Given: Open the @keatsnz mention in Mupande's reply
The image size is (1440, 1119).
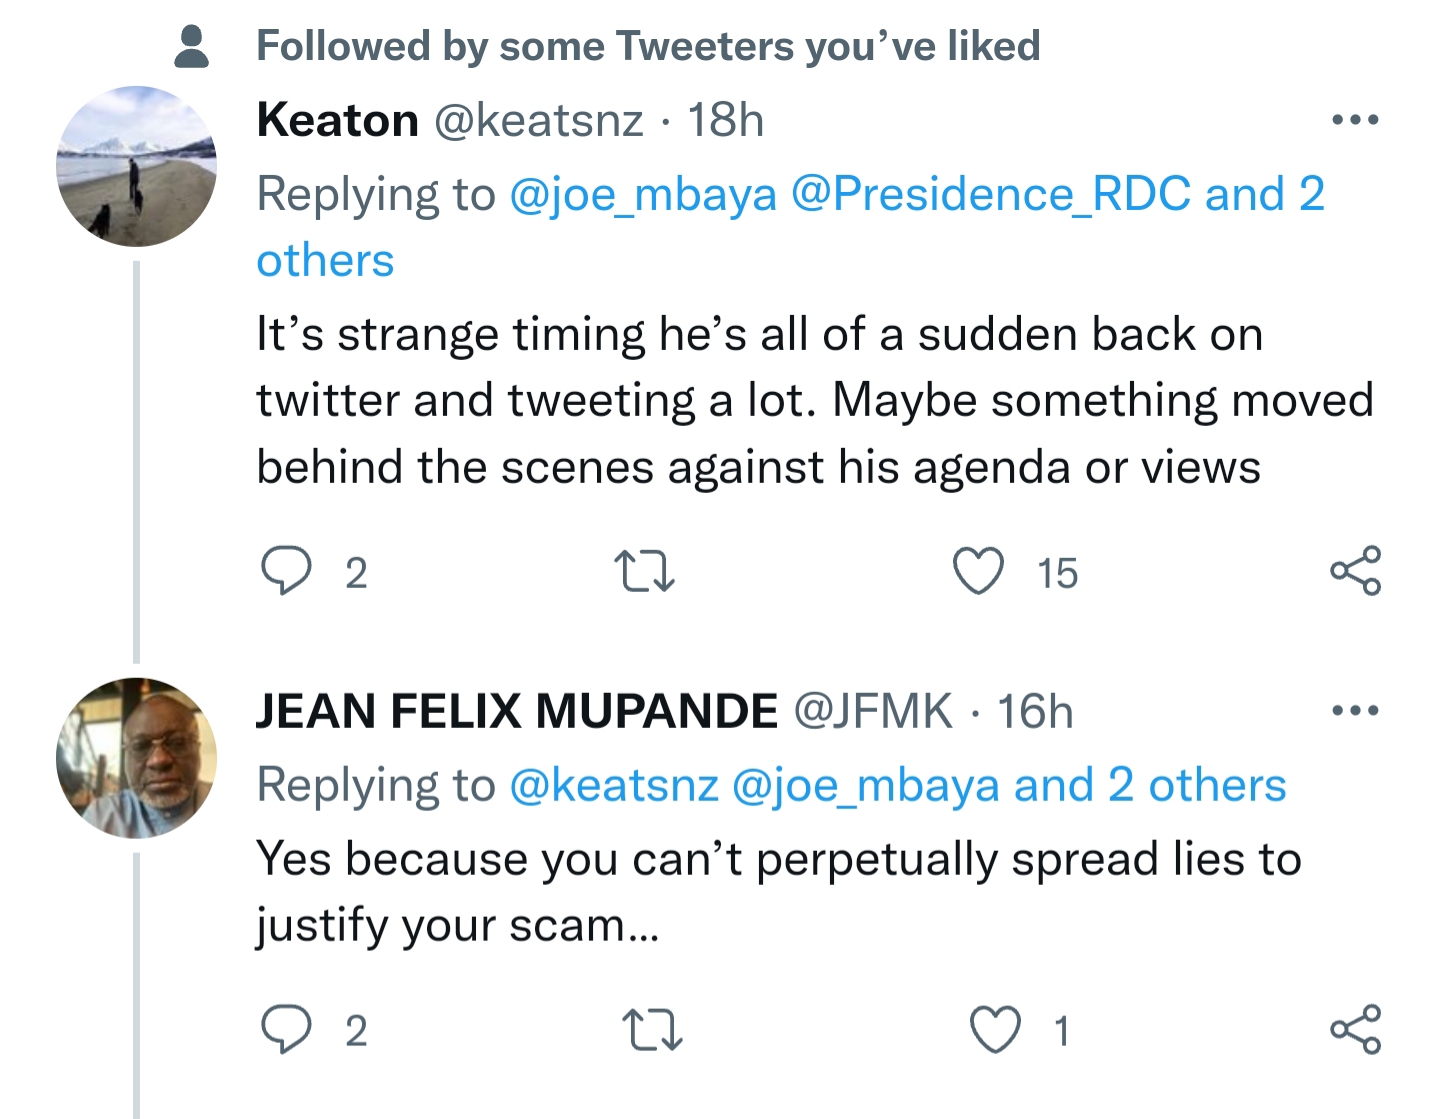Looking at the screenshot, I should point(614,785).
